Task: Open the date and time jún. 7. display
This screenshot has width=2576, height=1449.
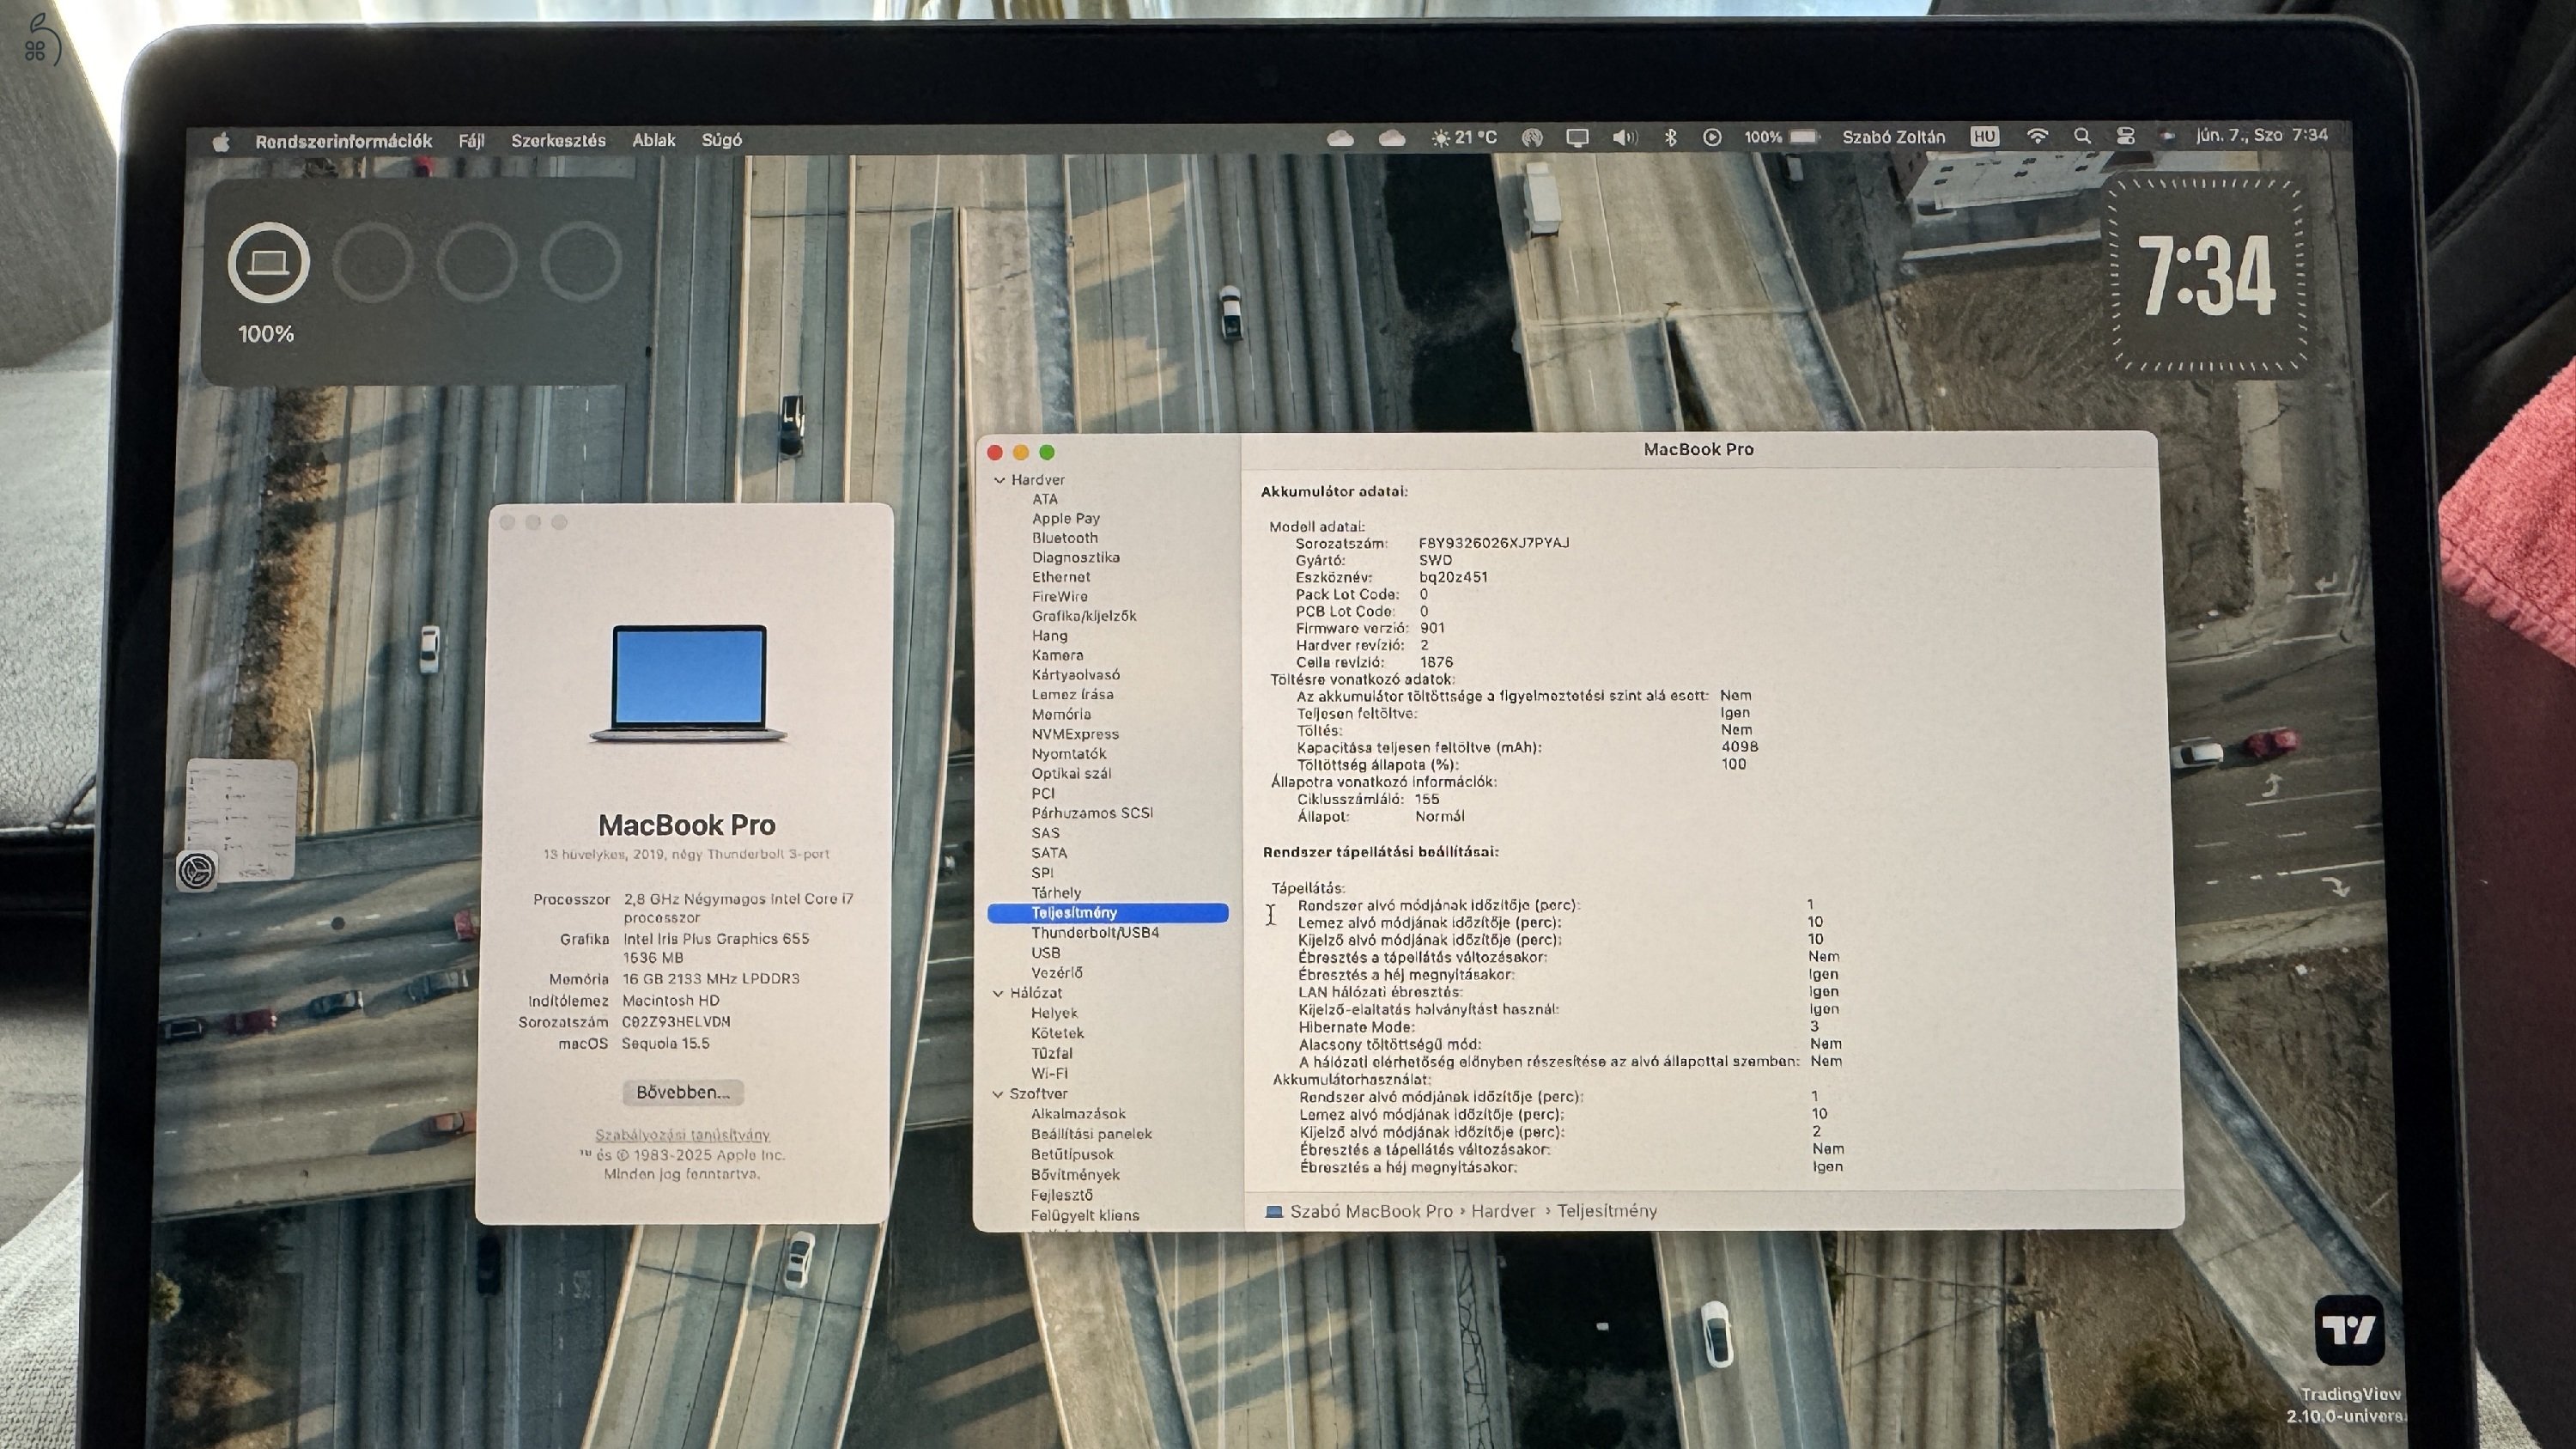Action: 2262,135
